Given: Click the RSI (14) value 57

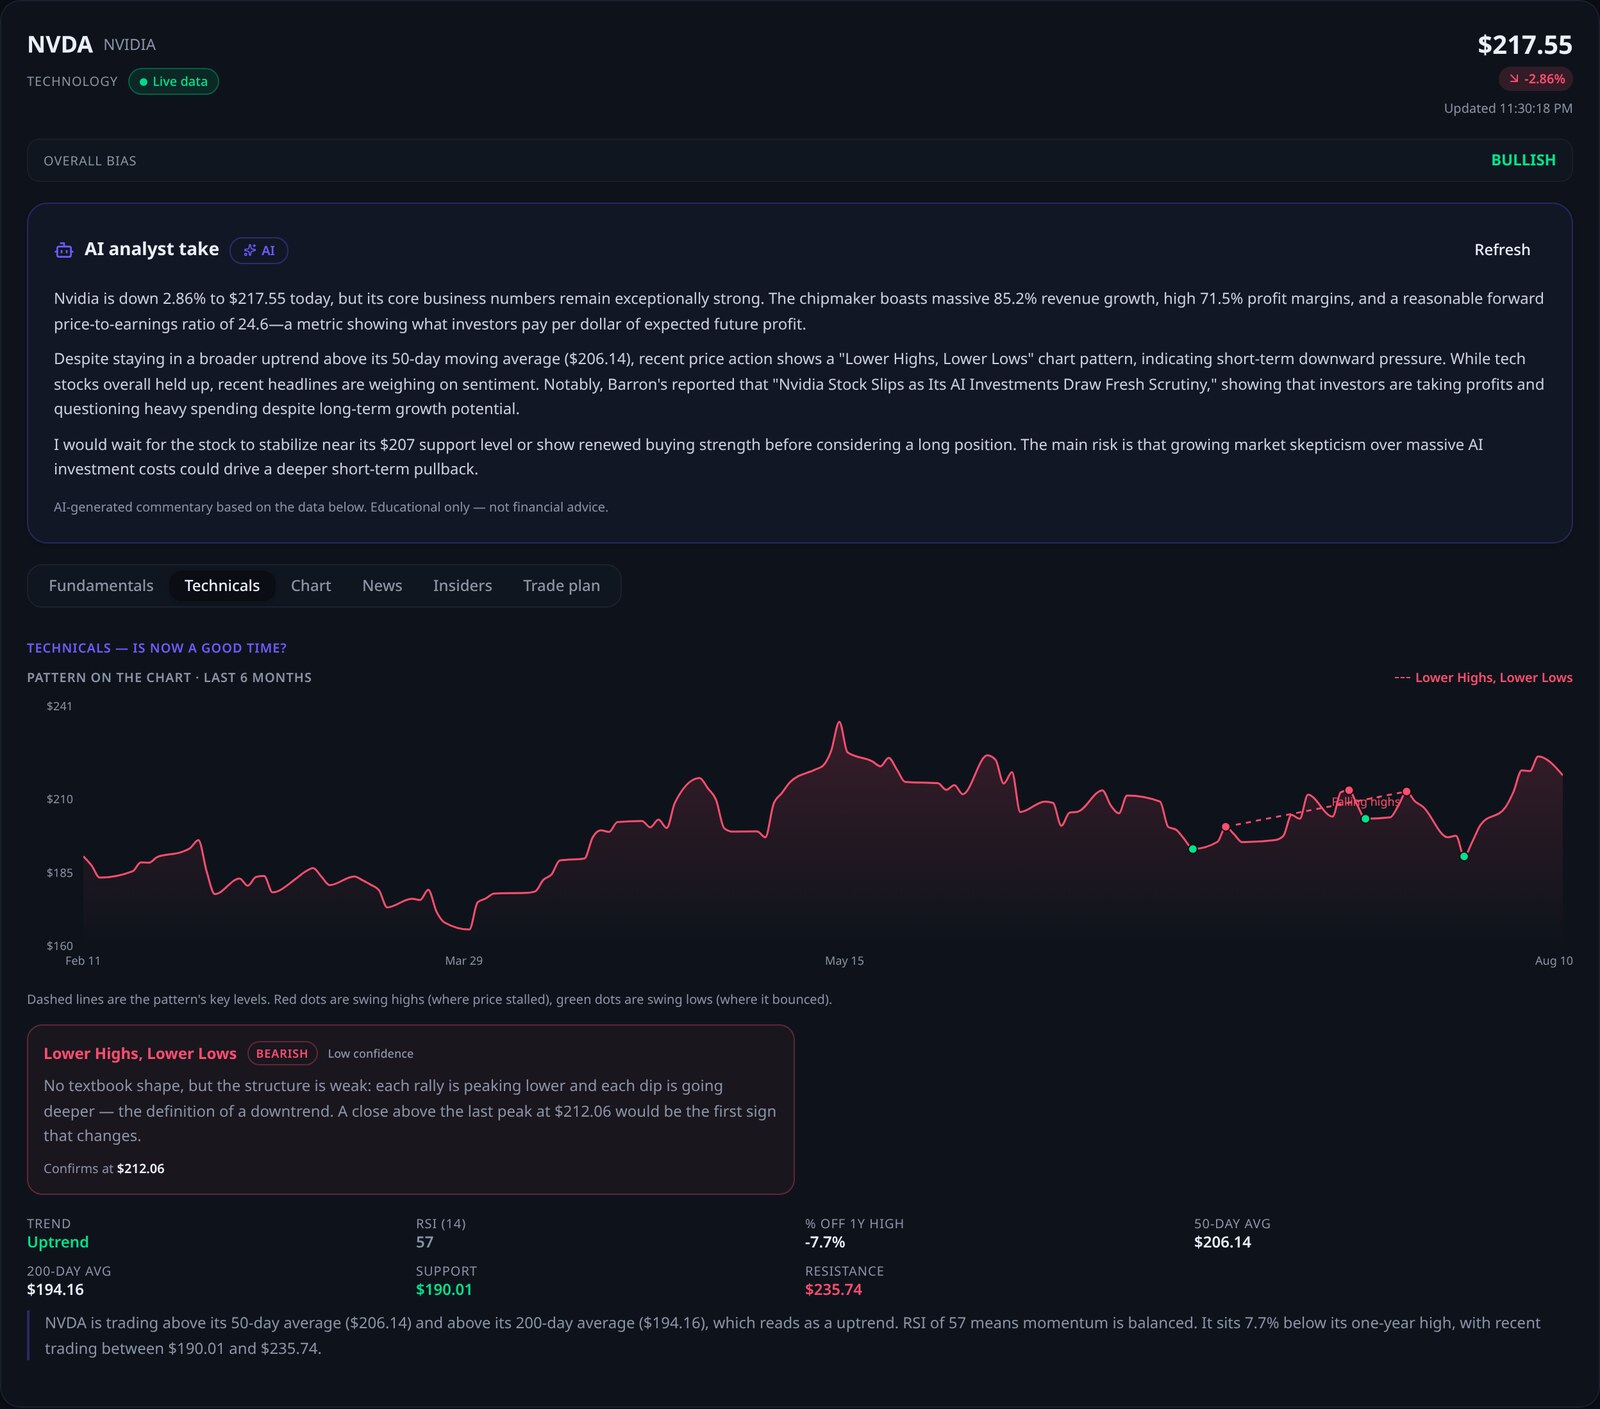Looking at the screenshot, I should pos(425,1242).
